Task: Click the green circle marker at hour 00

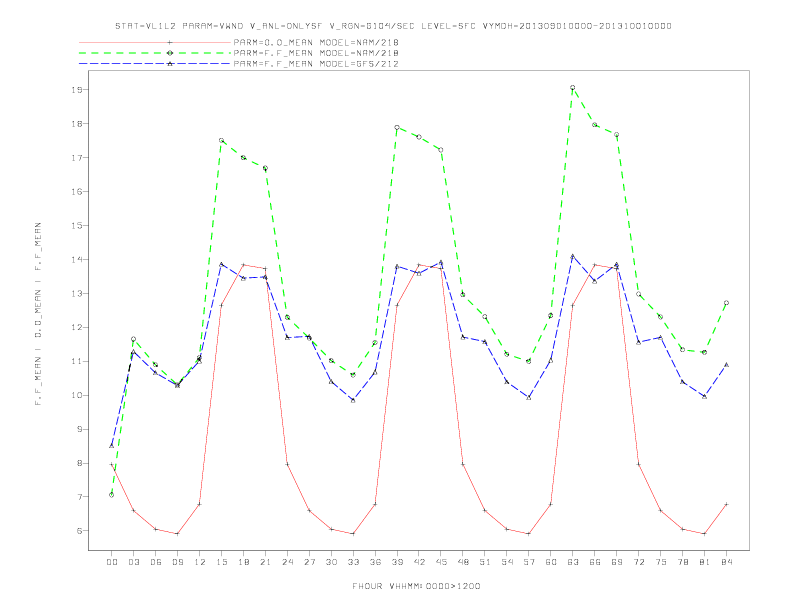Action: click(x=111, y=495)
